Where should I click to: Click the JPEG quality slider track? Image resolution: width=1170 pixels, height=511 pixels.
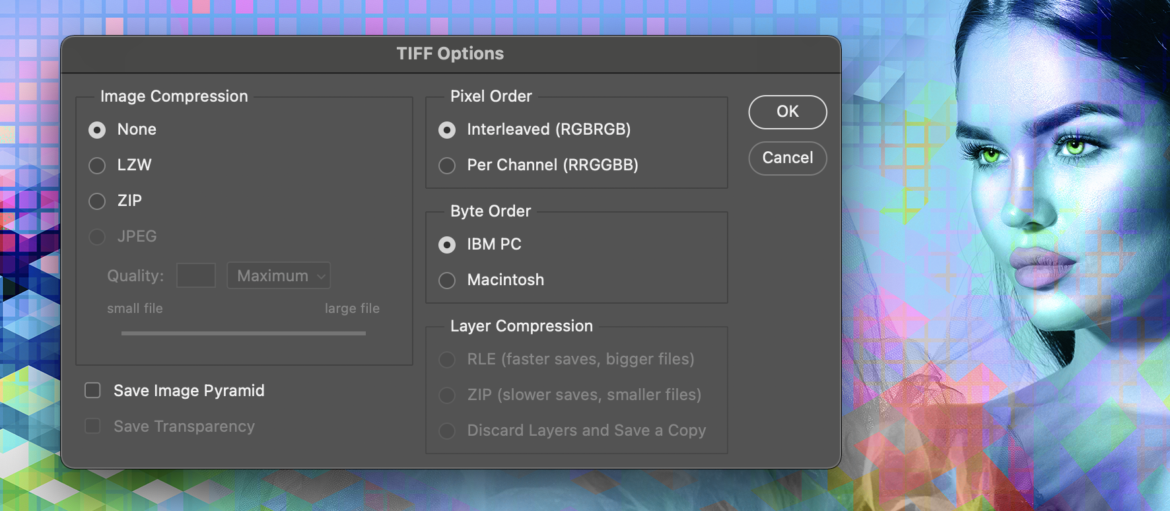pos(243,333)
